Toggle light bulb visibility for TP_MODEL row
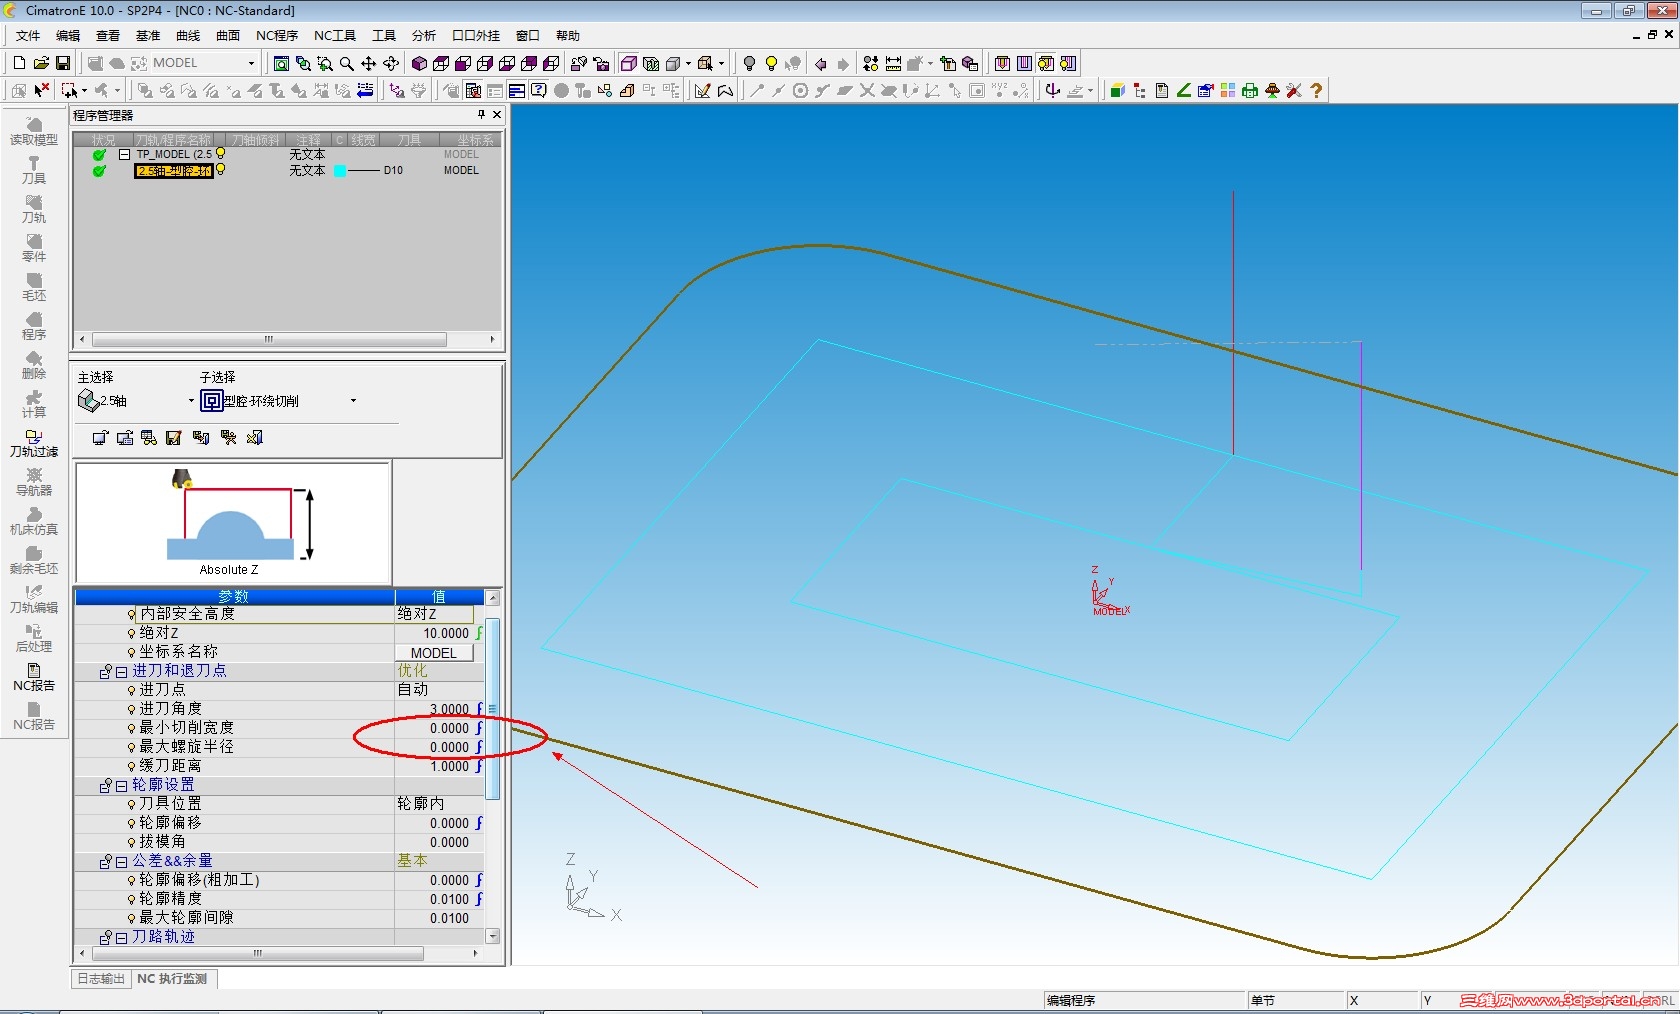1680x1014 pixels. 221,154
